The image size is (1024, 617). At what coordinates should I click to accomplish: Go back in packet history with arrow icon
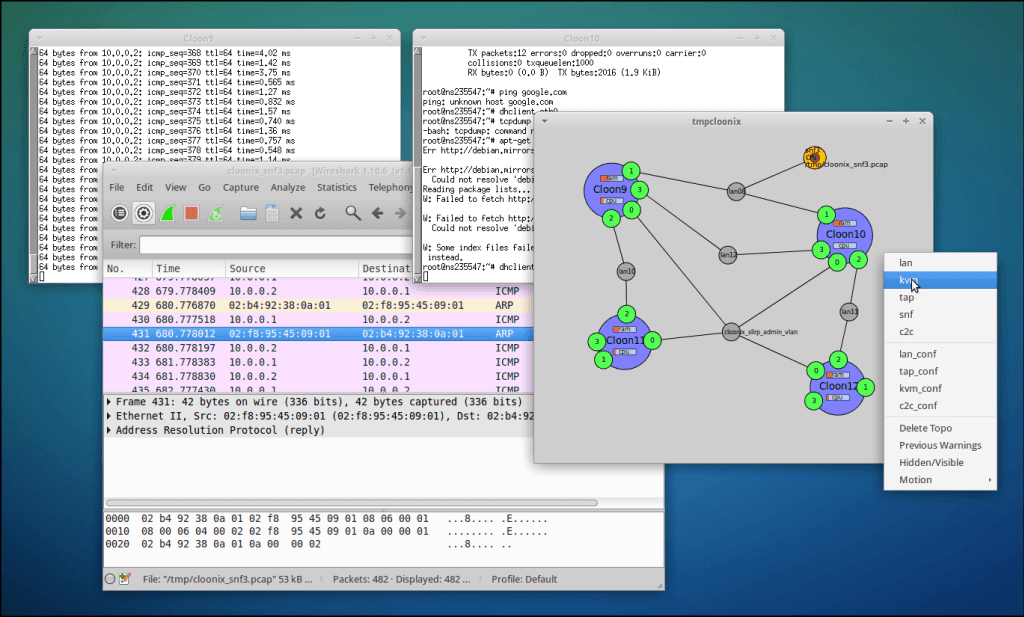click(x=380, y=212)
